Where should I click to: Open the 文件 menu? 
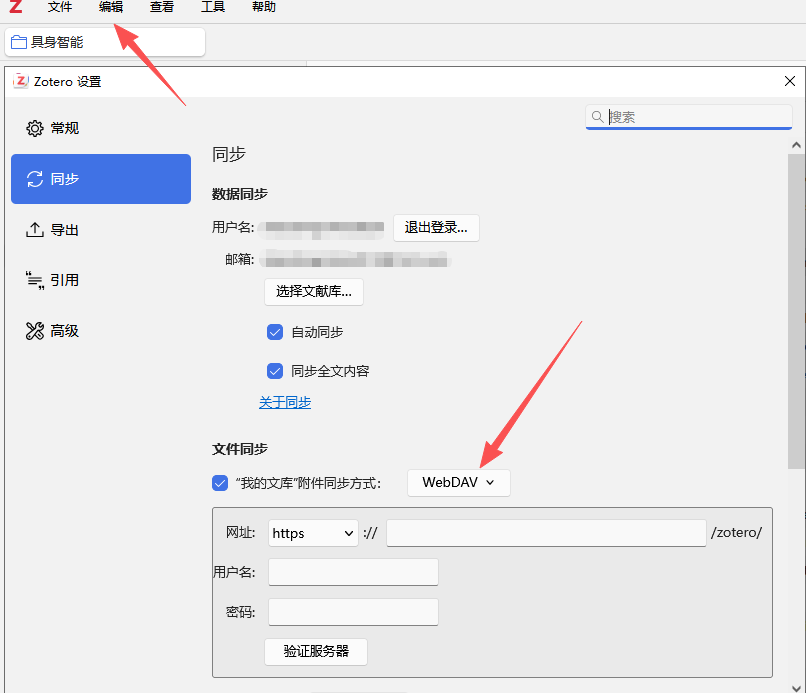pos(60,7)
